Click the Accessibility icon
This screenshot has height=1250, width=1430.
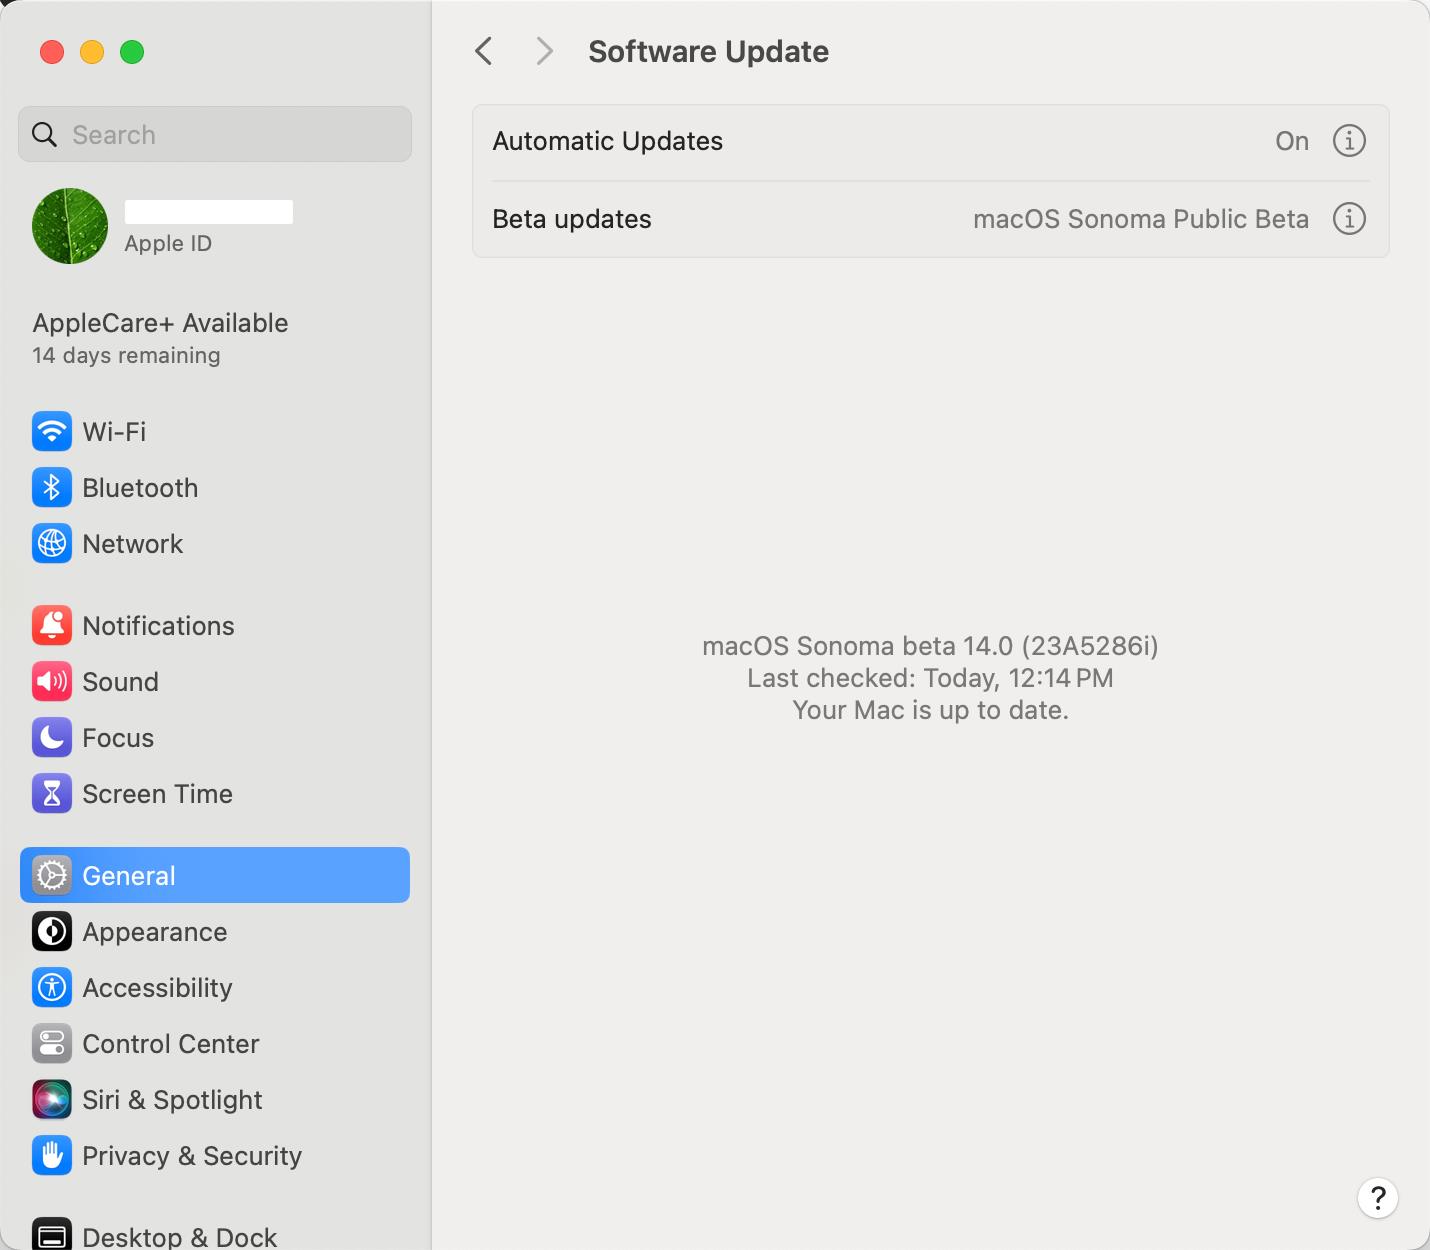[x=52, y=988]
